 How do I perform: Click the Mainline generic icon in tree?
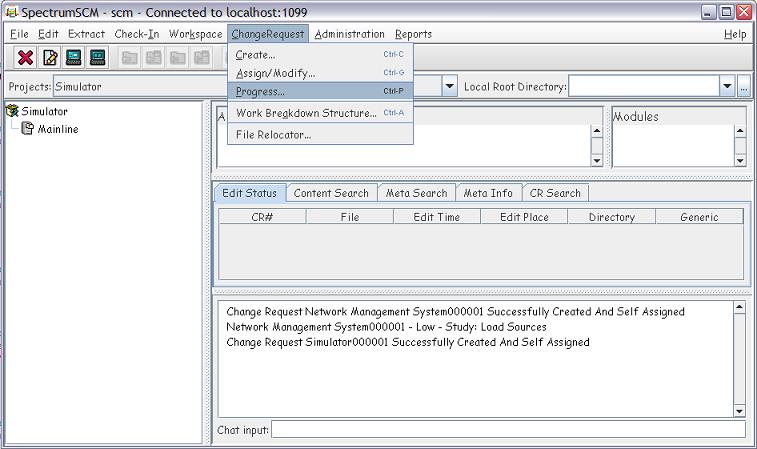click(x=28, y=128)
